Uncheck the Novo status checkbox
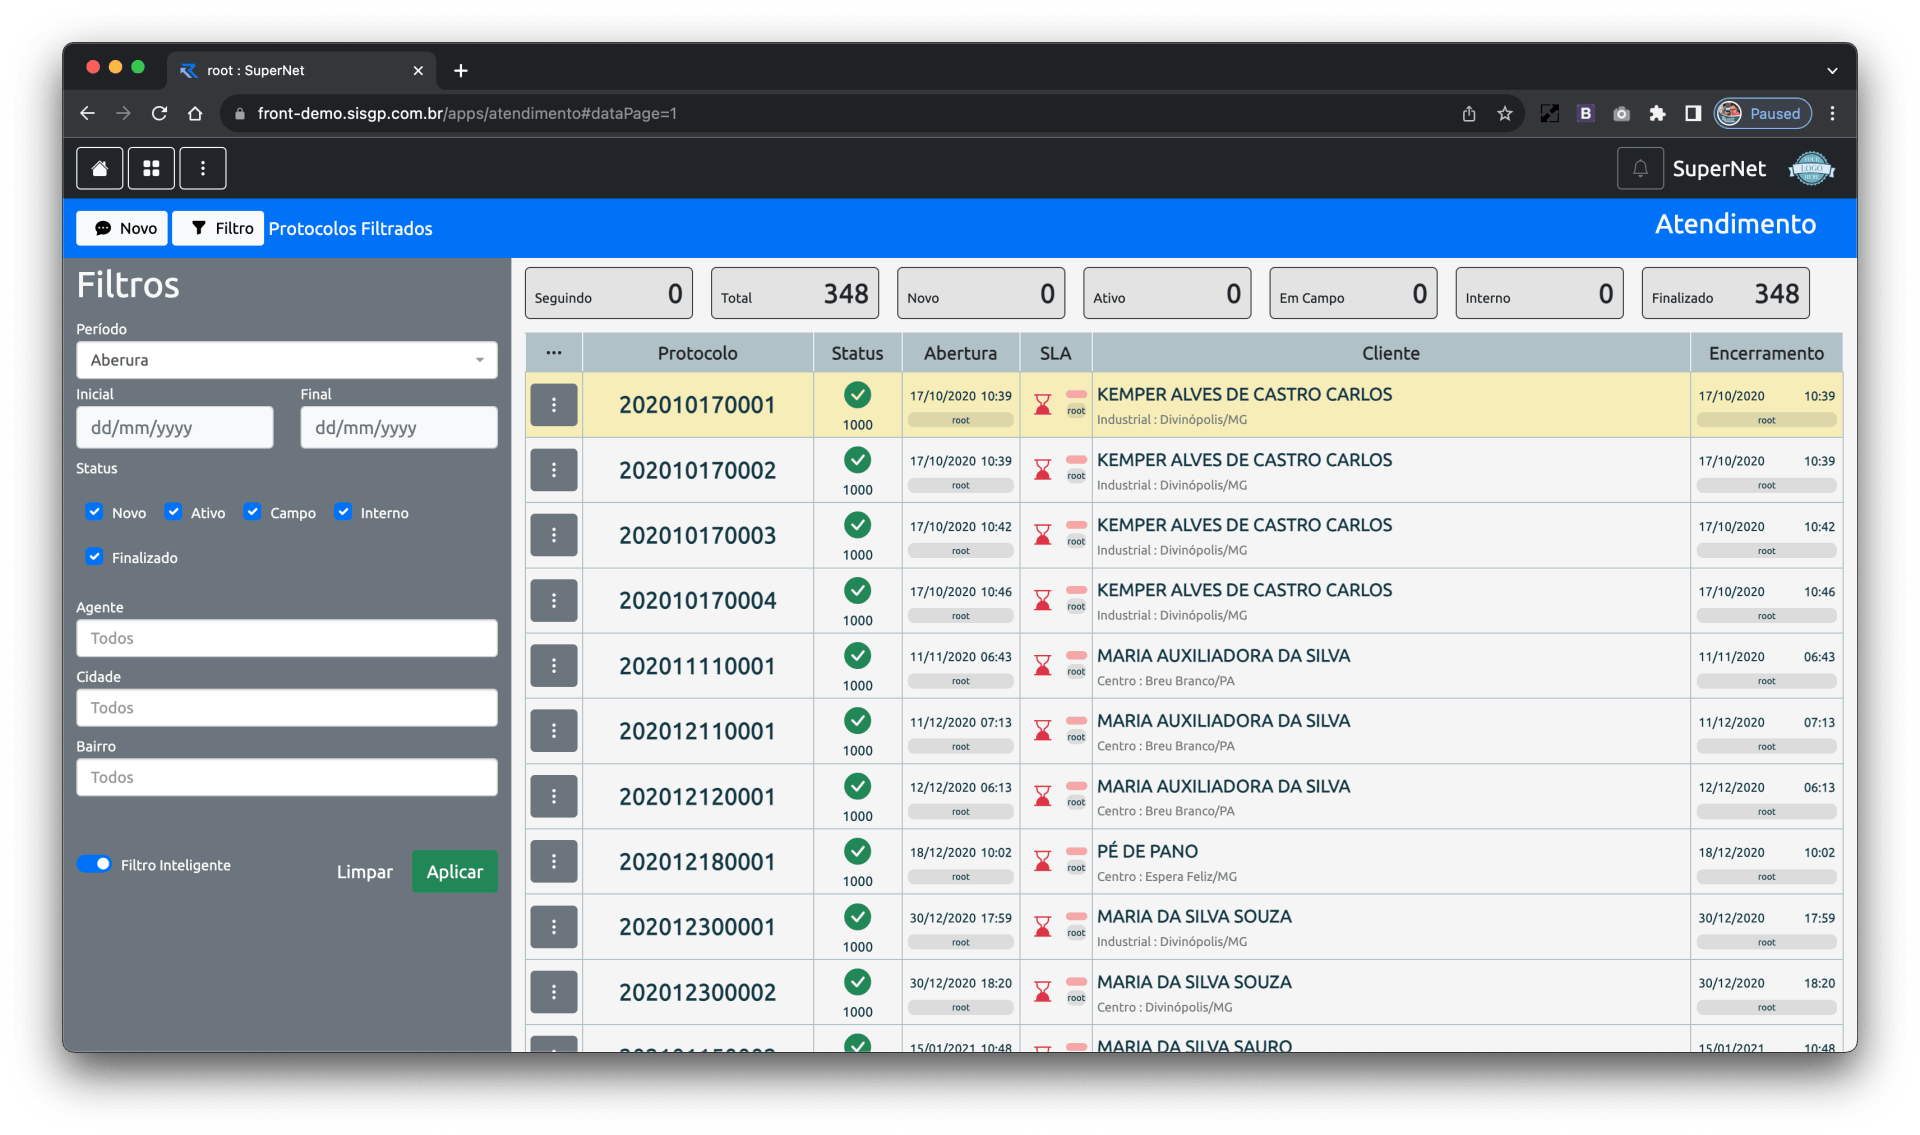 point(94,512)
